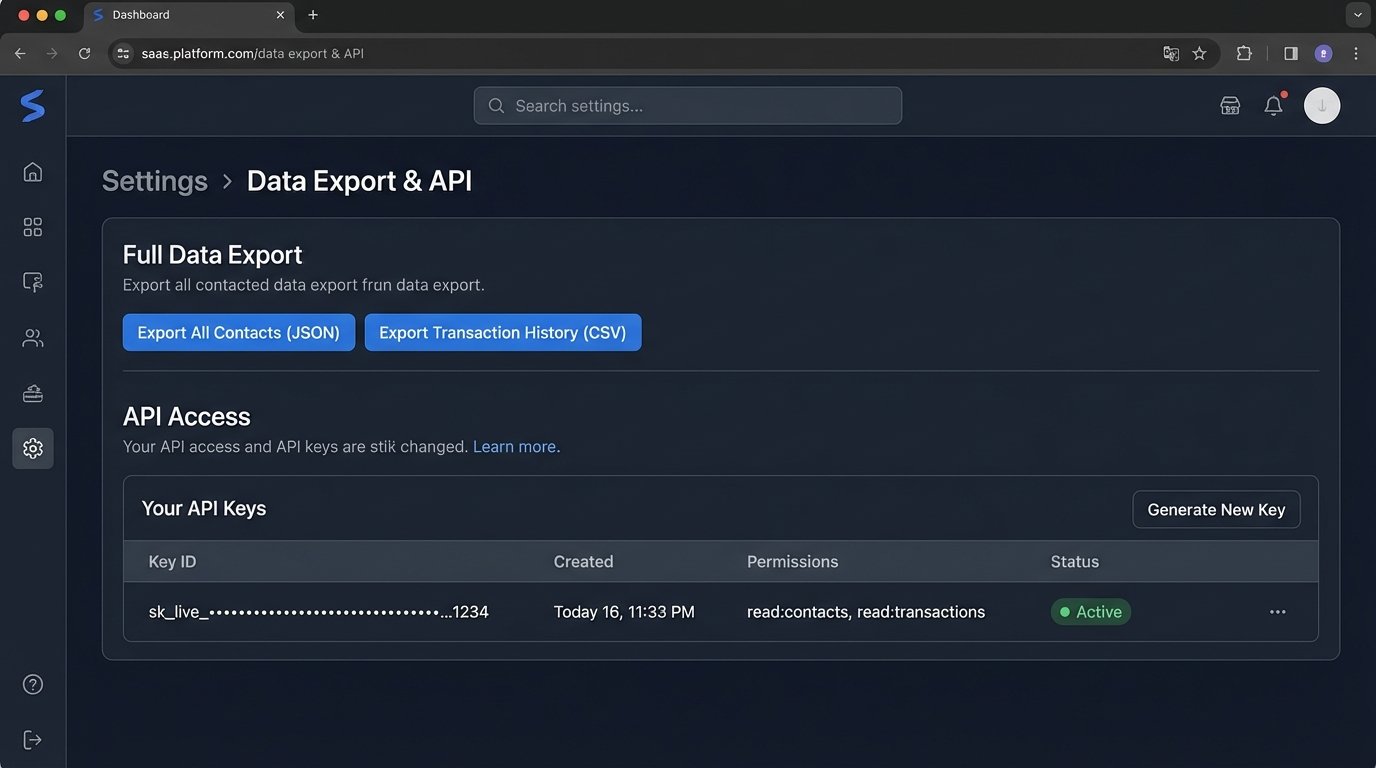Select the Dashboard browser tab
The height and width of the screenshot is (768, 1376).
(140, 14)
